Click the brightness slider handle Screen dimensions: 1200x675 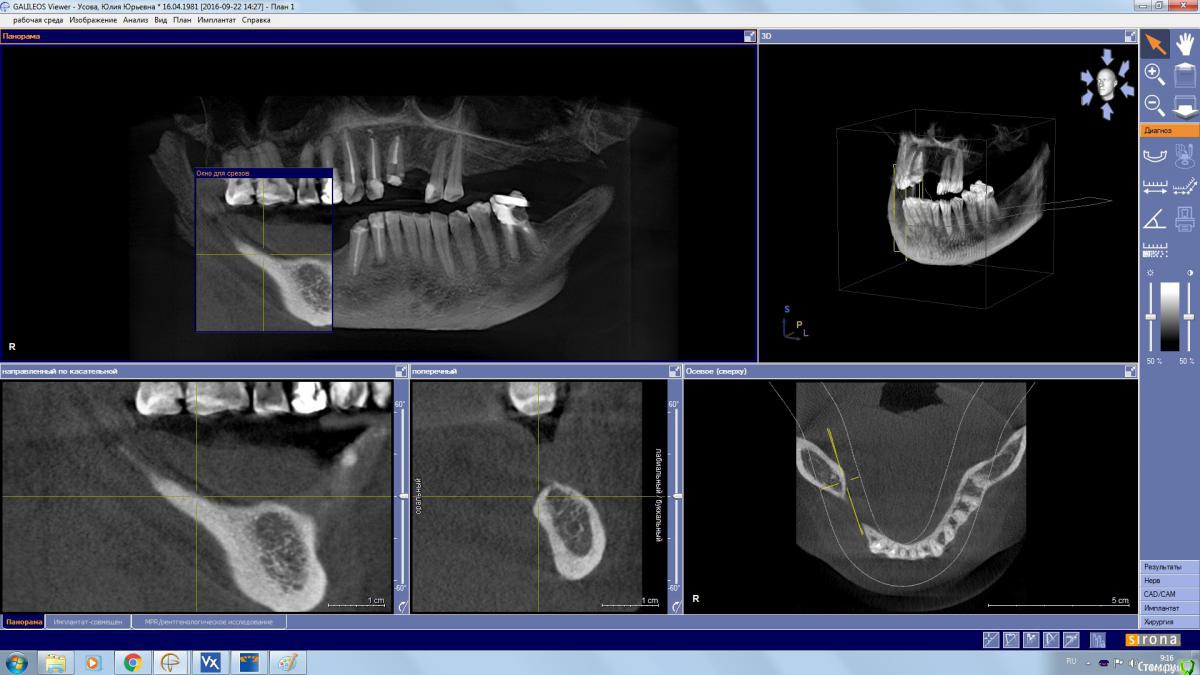(x=1152, y=317)
